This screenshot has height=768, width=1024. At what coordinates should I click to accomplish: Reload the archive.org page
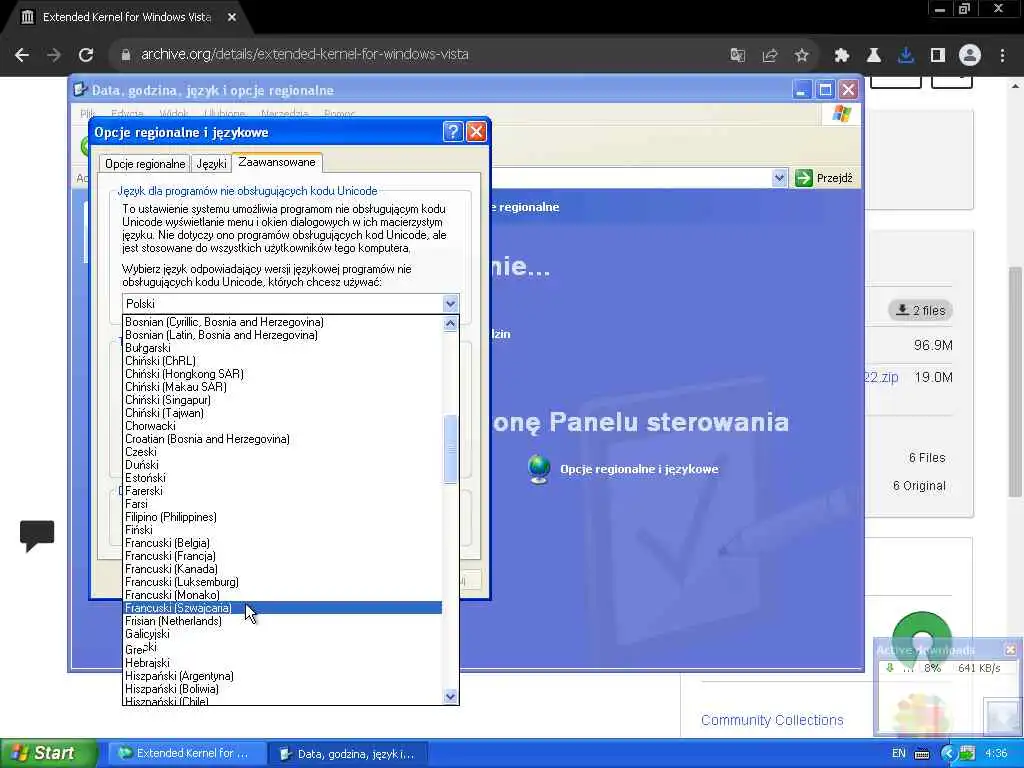(x=86, y=55)
